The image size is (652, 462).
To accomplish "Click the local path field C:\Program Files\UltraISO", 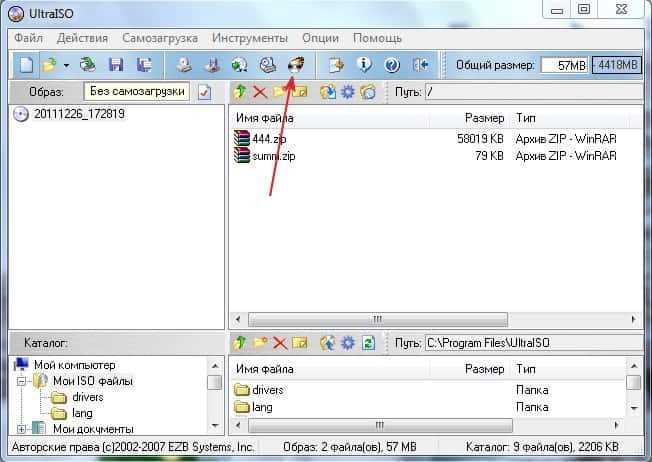I will [x=533, y=343].
